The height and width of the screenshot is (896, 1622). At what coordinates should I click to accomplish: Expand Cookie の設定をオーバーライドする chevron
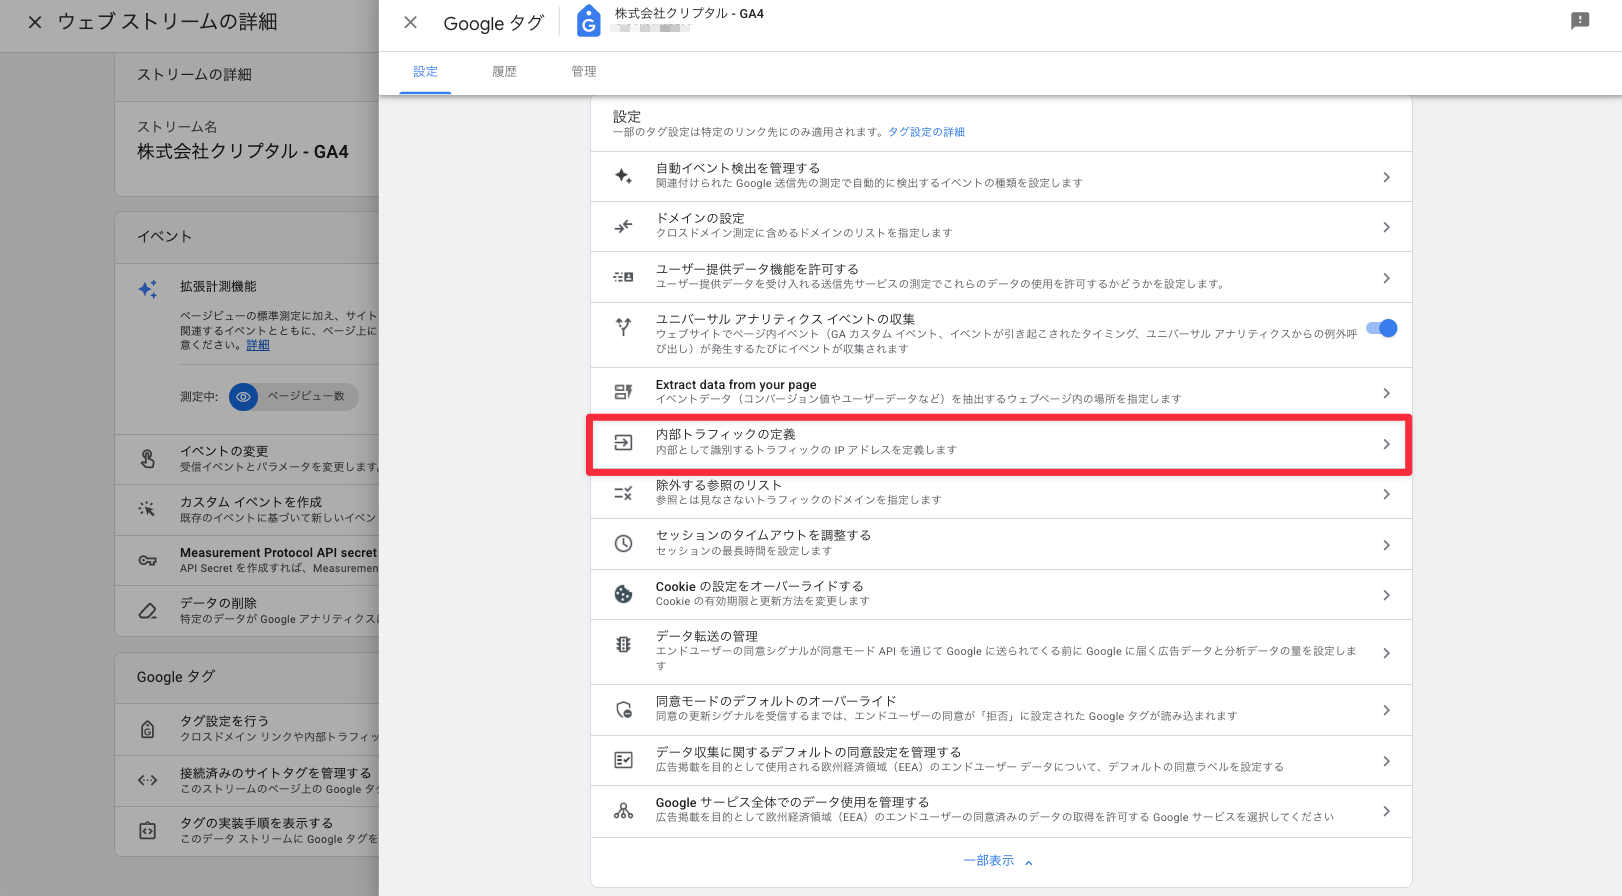pos(1386,595)
